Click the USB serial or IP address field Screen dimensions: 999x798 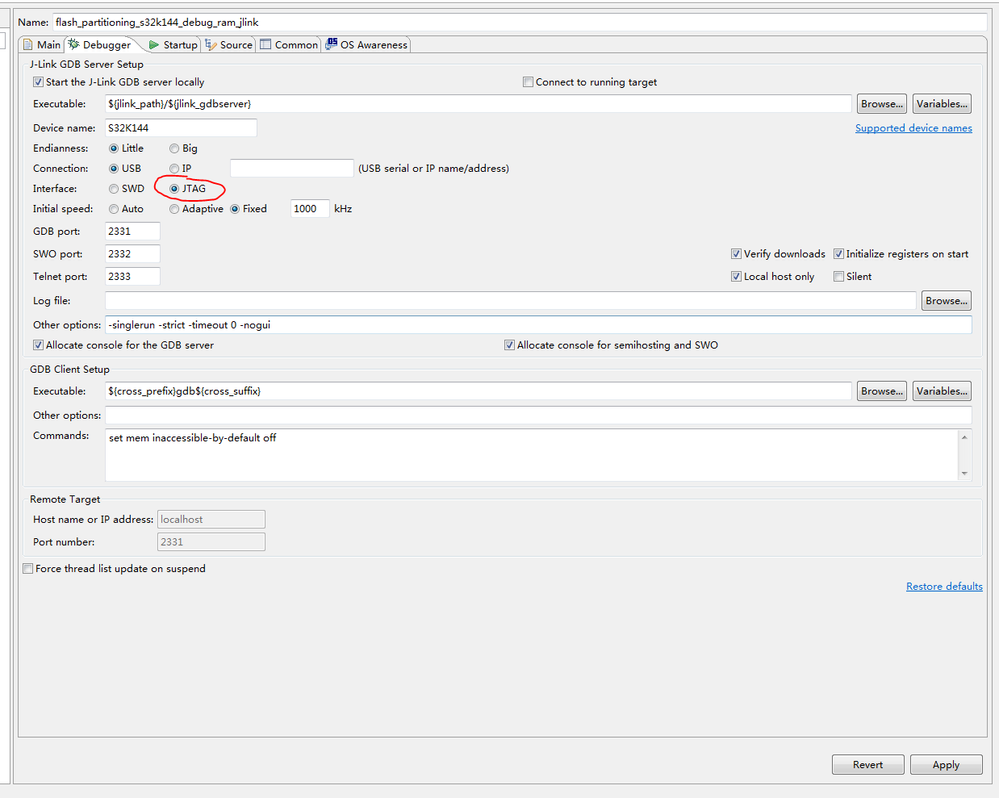tap(292, 169)
